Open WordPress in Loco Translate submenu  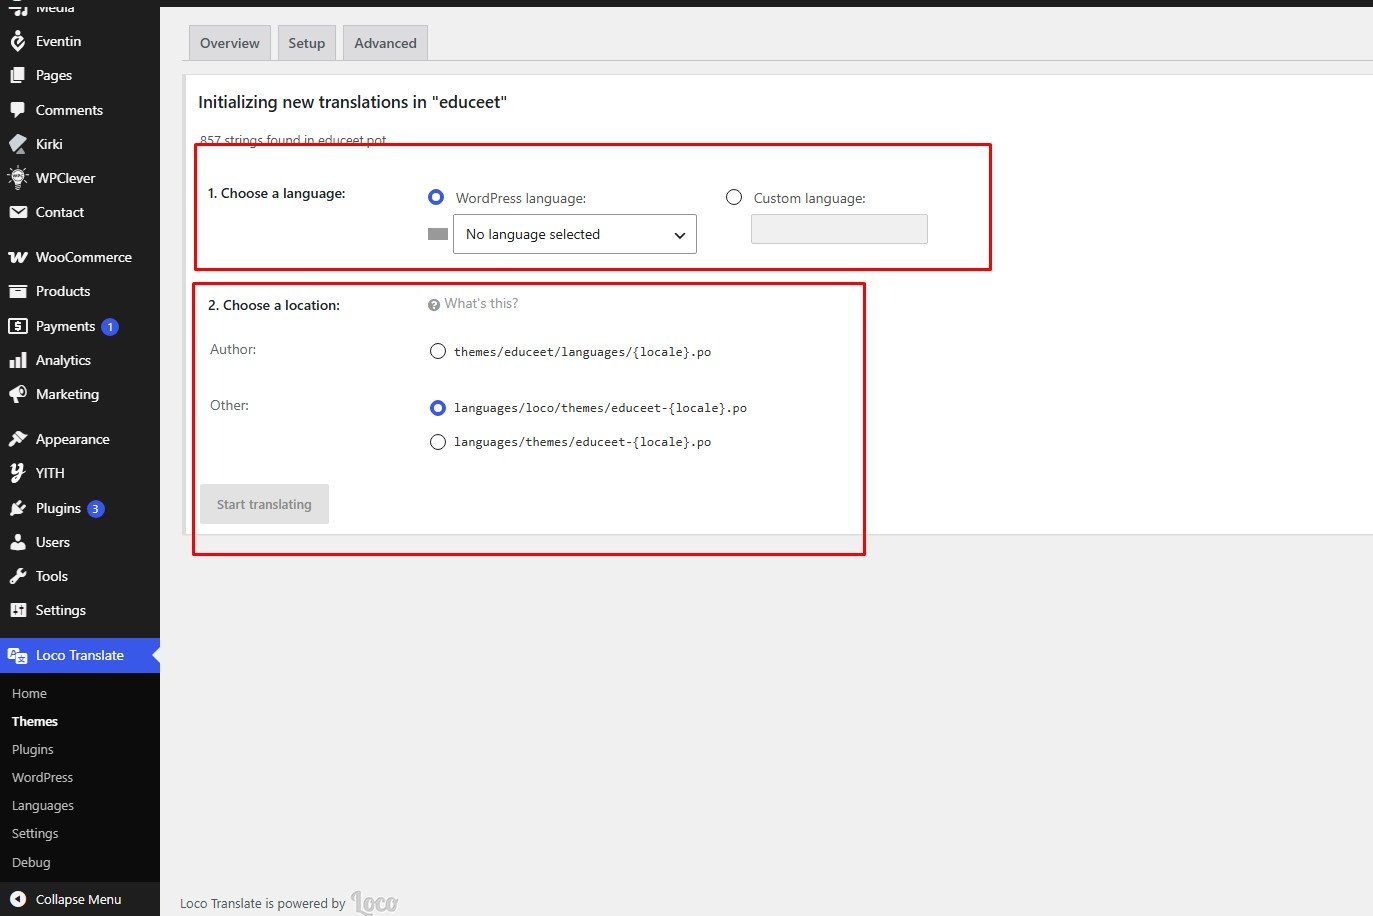(x=42, y=777)
